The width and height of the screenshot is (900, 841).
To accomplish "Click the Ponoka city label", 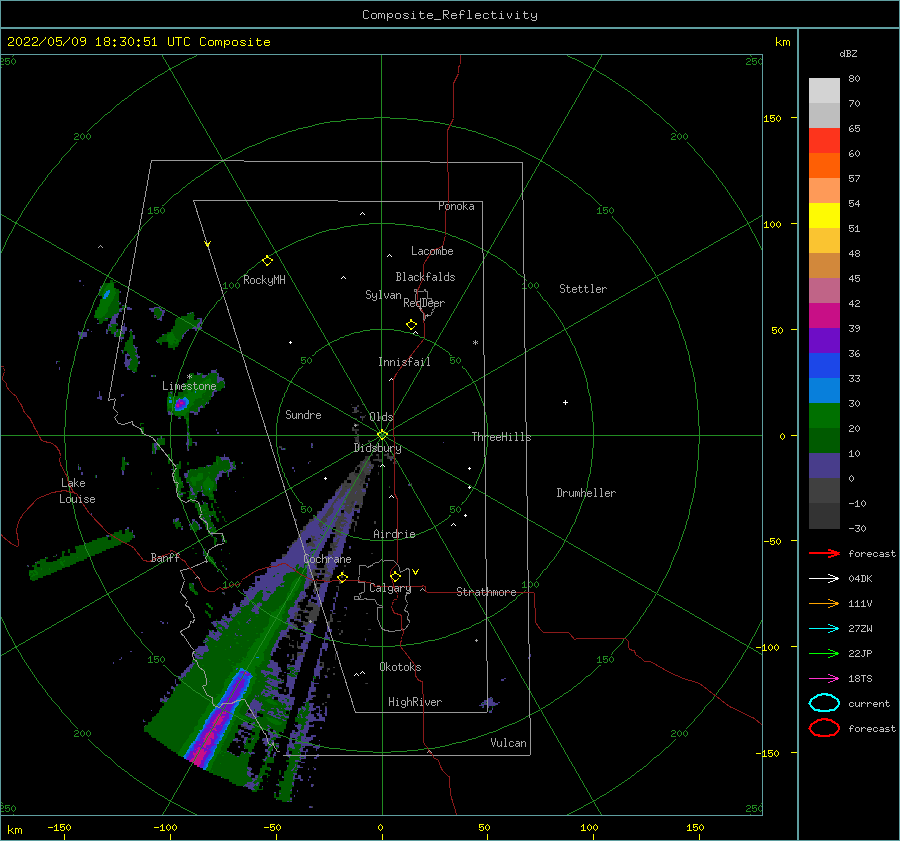I will click(456, 206).
